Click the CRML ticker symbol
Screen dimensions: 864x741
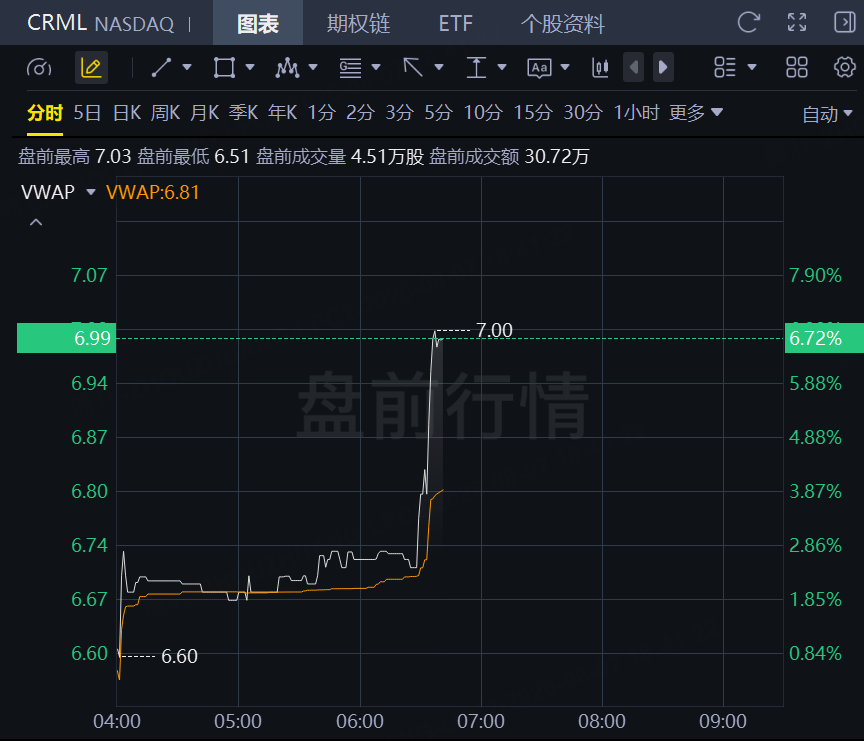click(x=57, y=23)
